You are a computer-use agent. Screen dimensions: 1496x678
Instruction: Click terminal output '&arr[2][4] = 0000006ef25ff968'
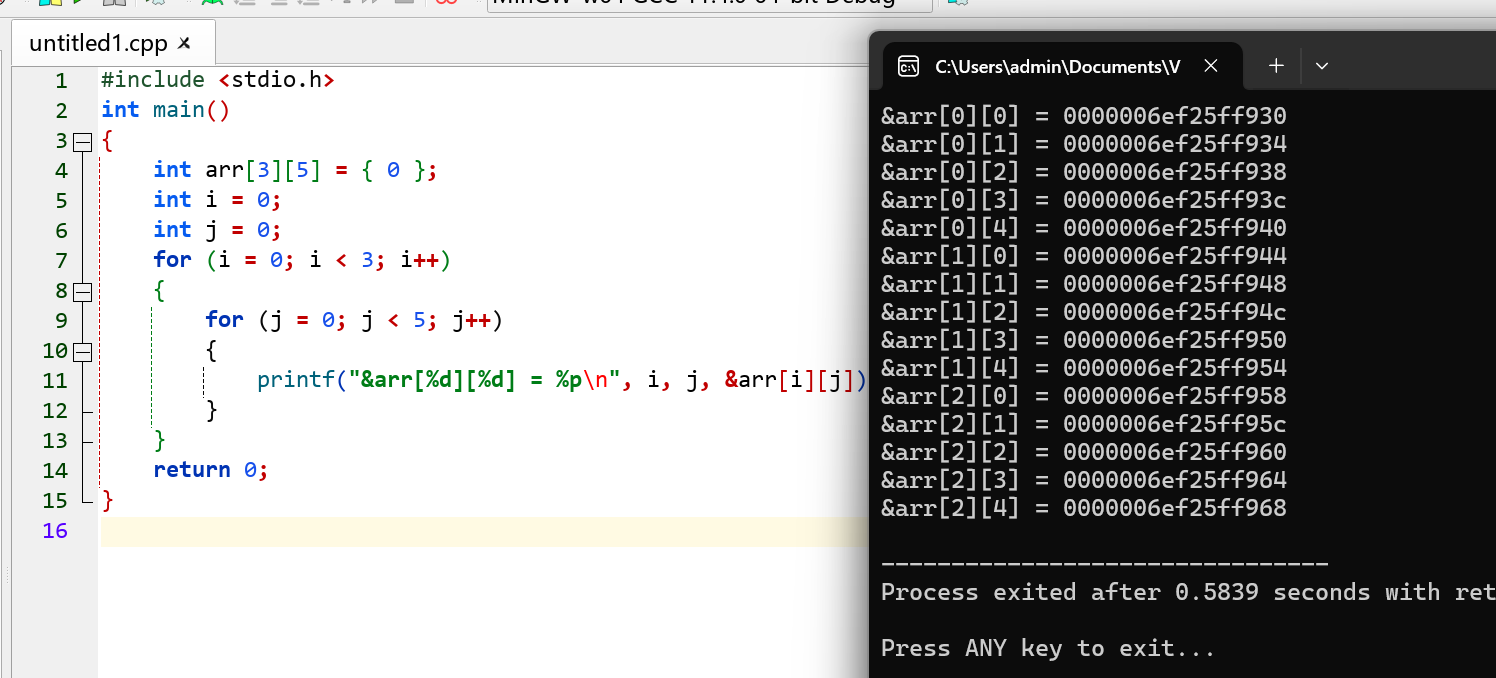[x=1084, y=508]
